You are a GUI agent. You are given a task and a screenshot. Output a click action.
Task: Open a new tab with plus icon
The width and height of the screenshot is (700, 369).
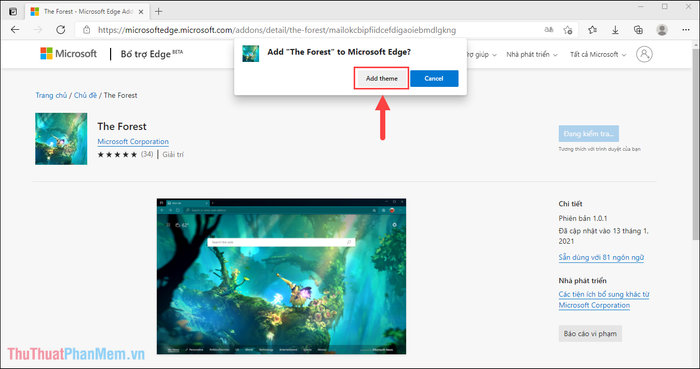(x=158, y=12)
